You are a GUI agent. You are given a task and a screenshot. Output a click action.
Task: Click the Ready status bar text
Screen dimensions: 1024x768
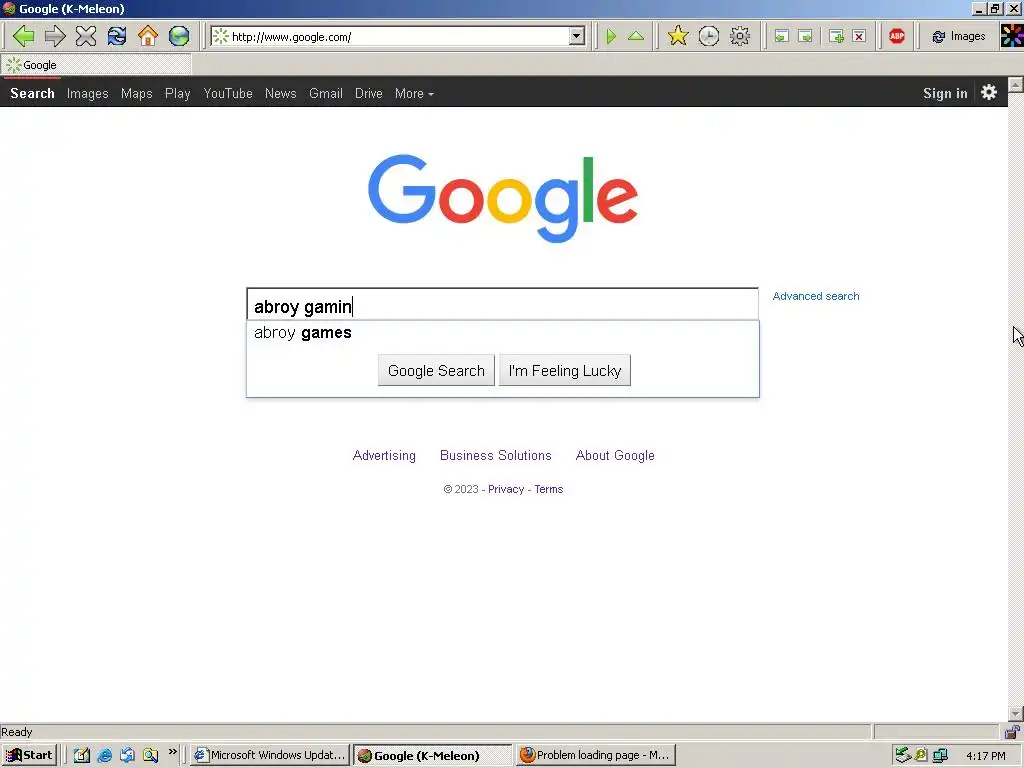[16, 732]
